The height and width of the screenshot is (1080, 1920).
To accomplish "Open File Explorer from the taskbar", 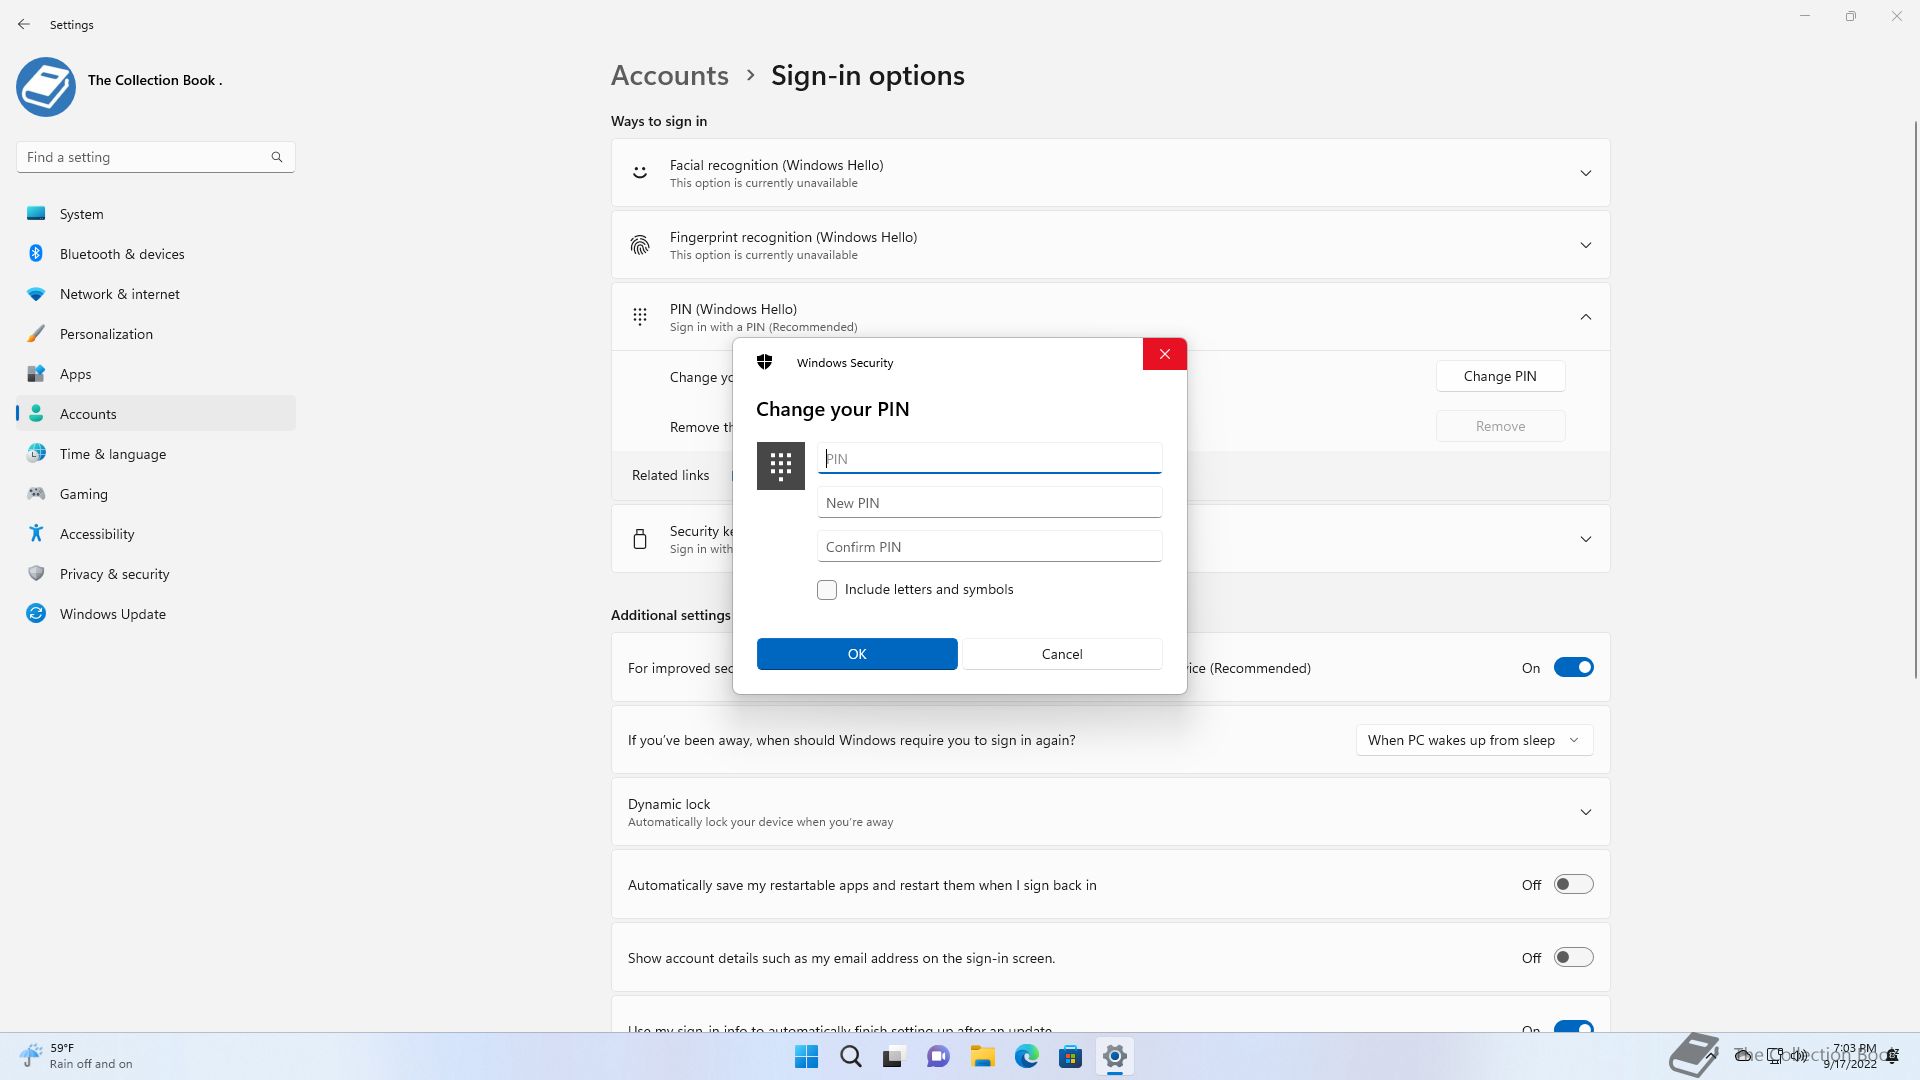I will [x=982, y=1056].
